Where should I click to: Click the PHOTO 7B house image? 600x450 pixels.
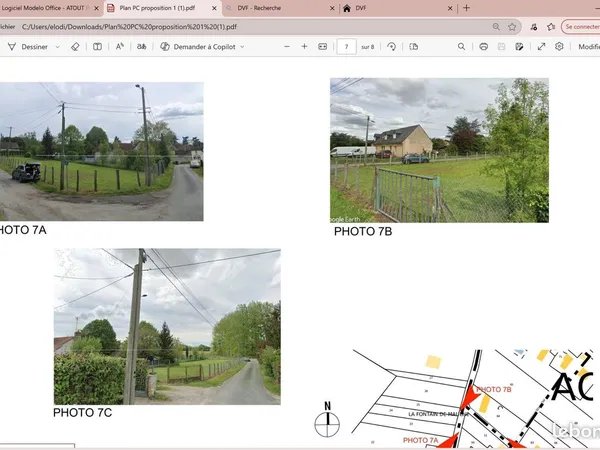(439, 150)
